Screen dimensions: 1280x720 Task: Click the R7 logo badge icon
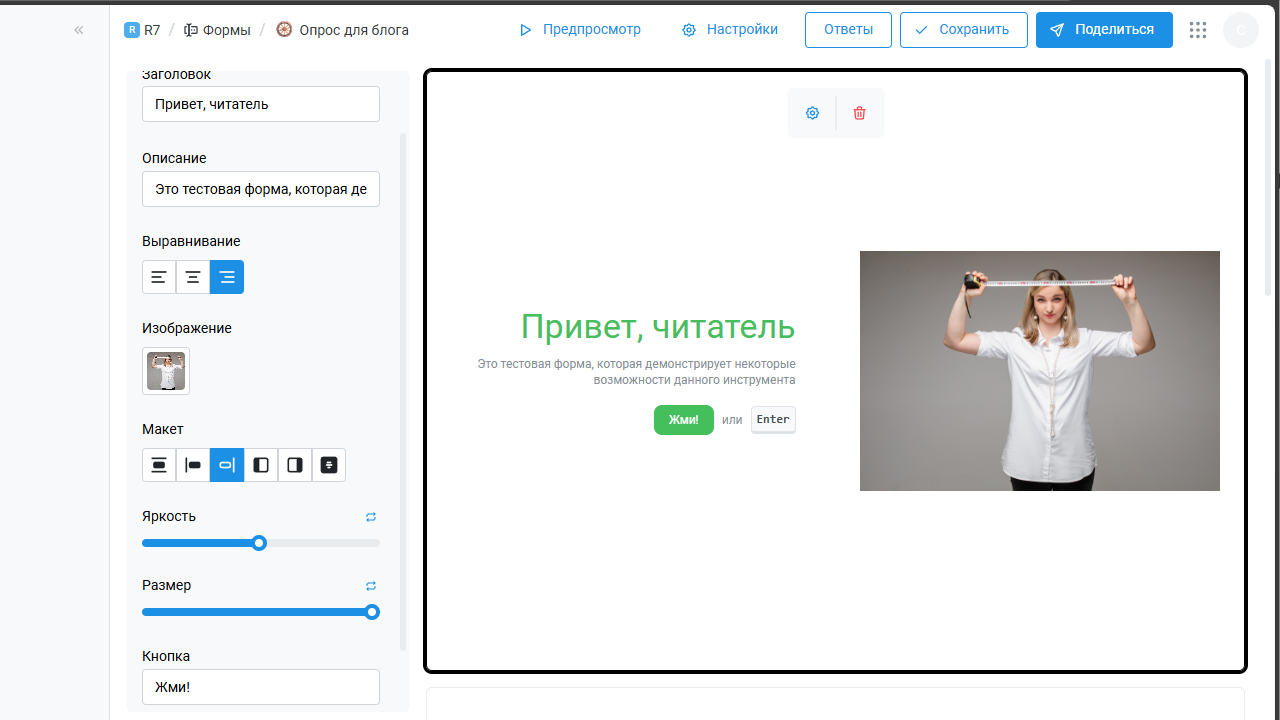[x=132, y=30]
